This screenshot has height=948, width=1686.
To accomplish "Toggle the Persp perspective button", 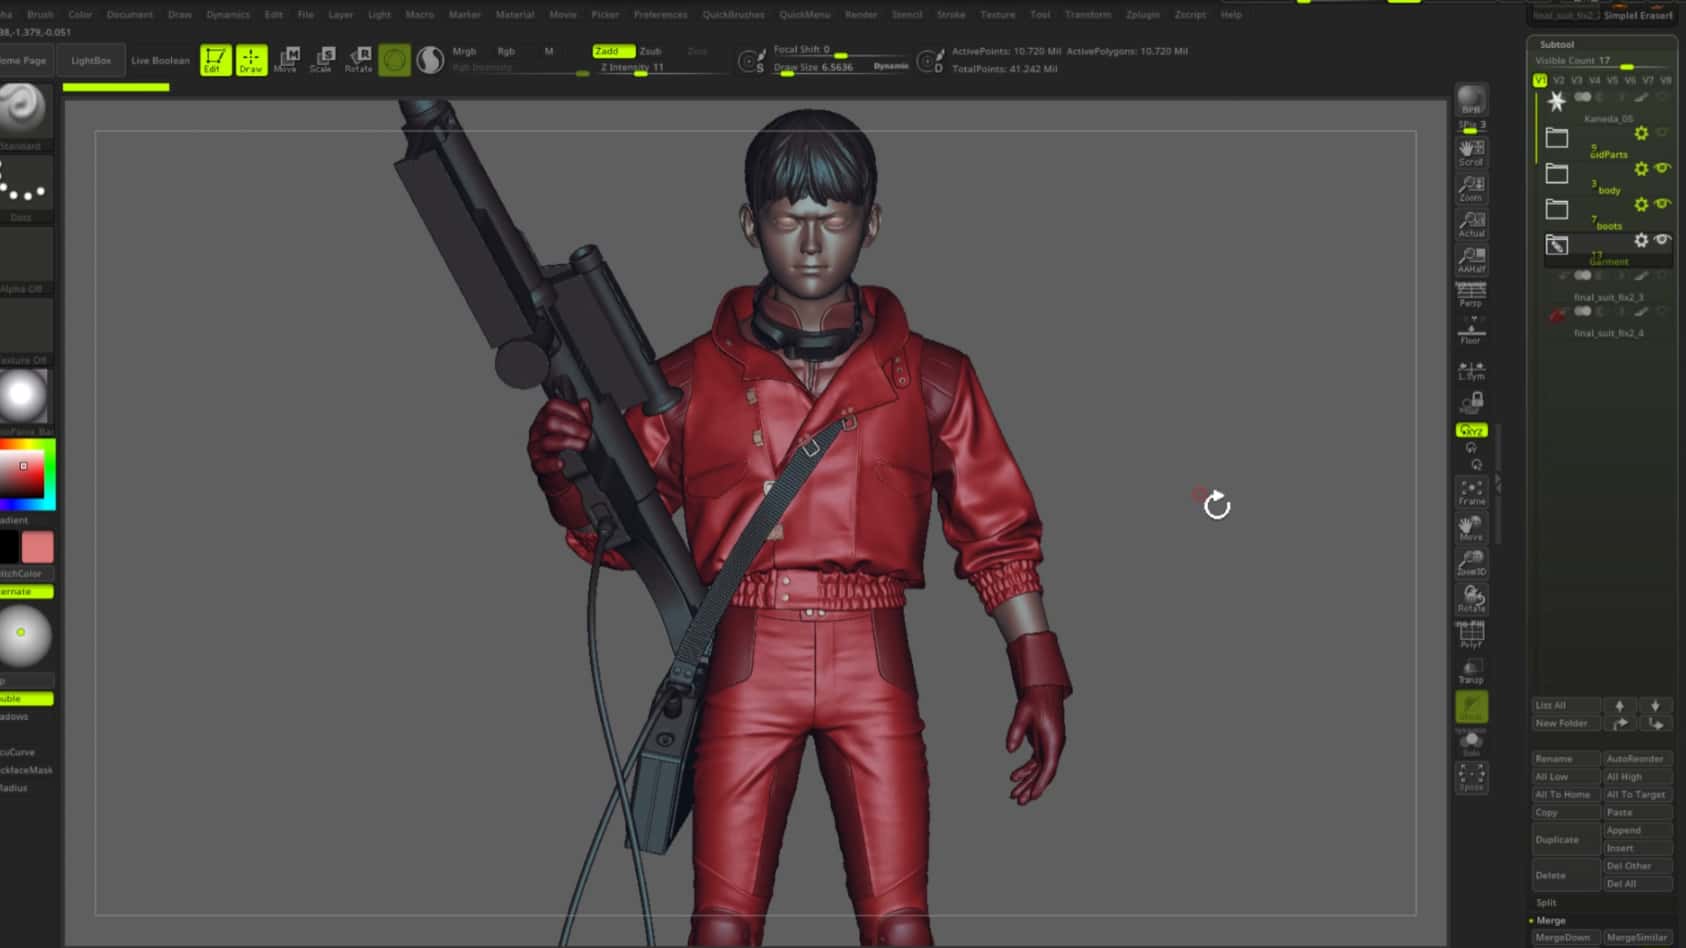I will pos(1471,295).
